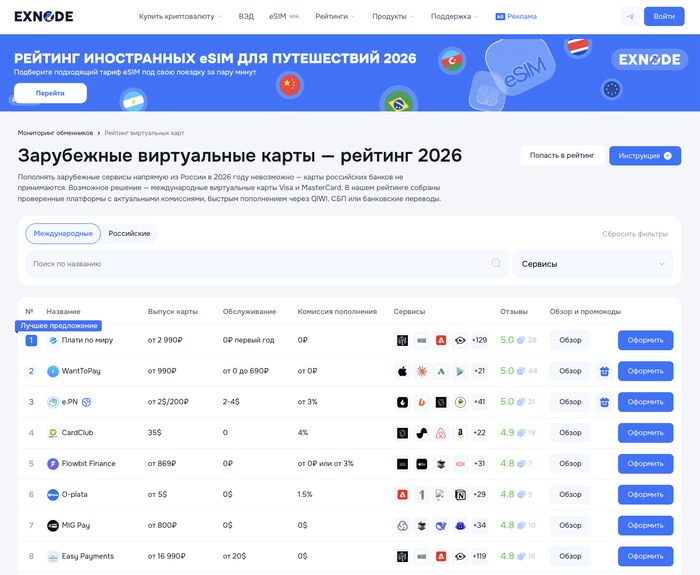Switch to the Российские filter toggle
700x575 pixels.
pyautogui.click(x=129, y=233)
